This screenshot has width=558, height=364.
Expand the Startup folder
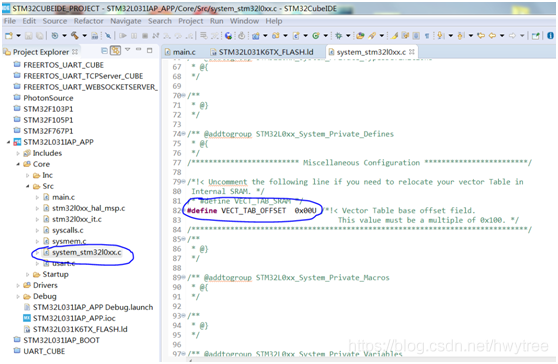(27, 274)
